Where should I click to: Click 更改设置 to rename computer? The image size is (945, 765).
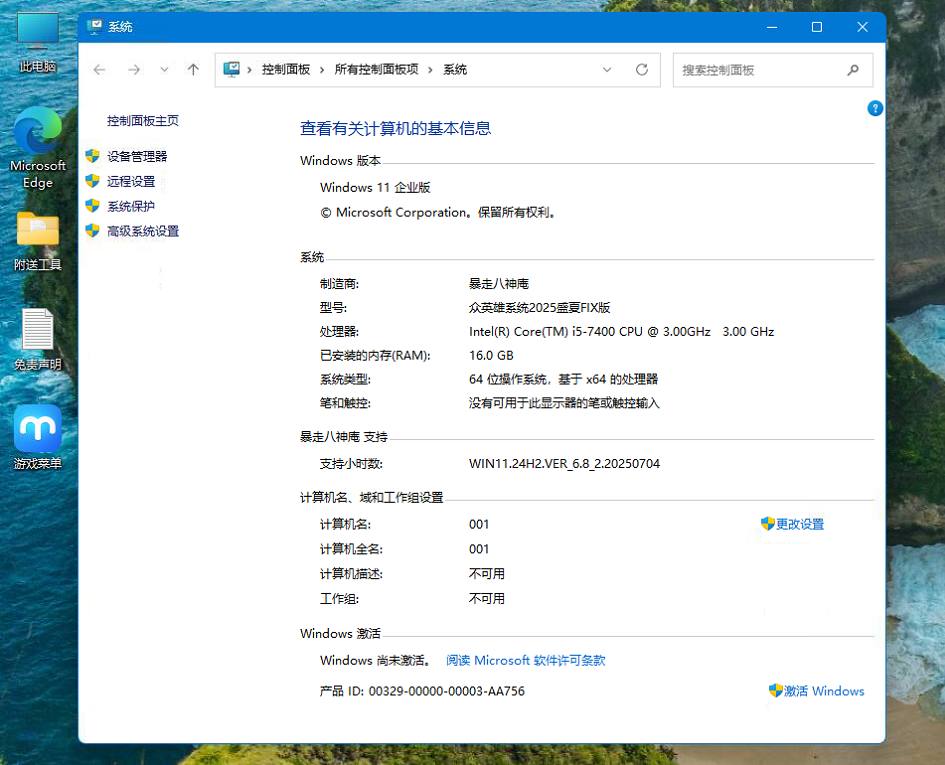(800, 524)
